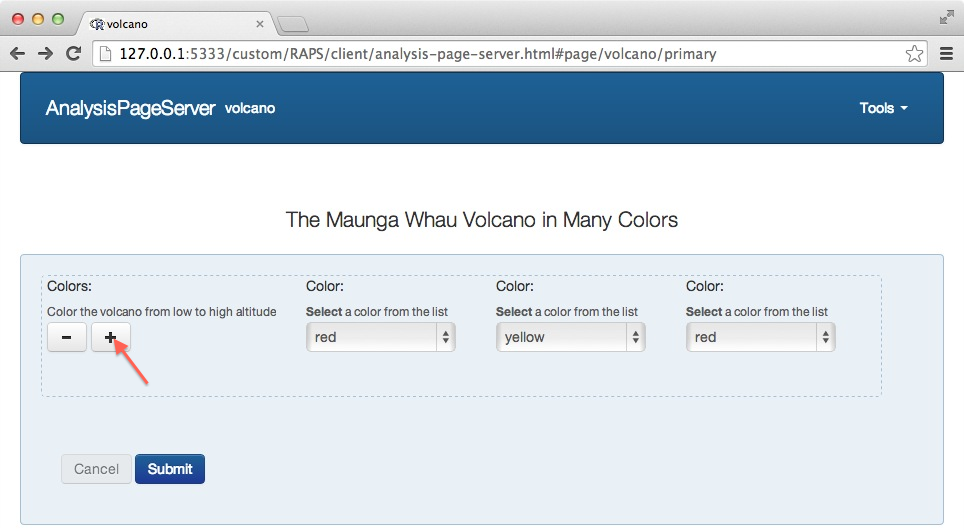Viewport: 964px width, 532px height.
Task: Open the rightmost Color dropdown set to red
Action: pyautogui.click(x=760, y=338)
